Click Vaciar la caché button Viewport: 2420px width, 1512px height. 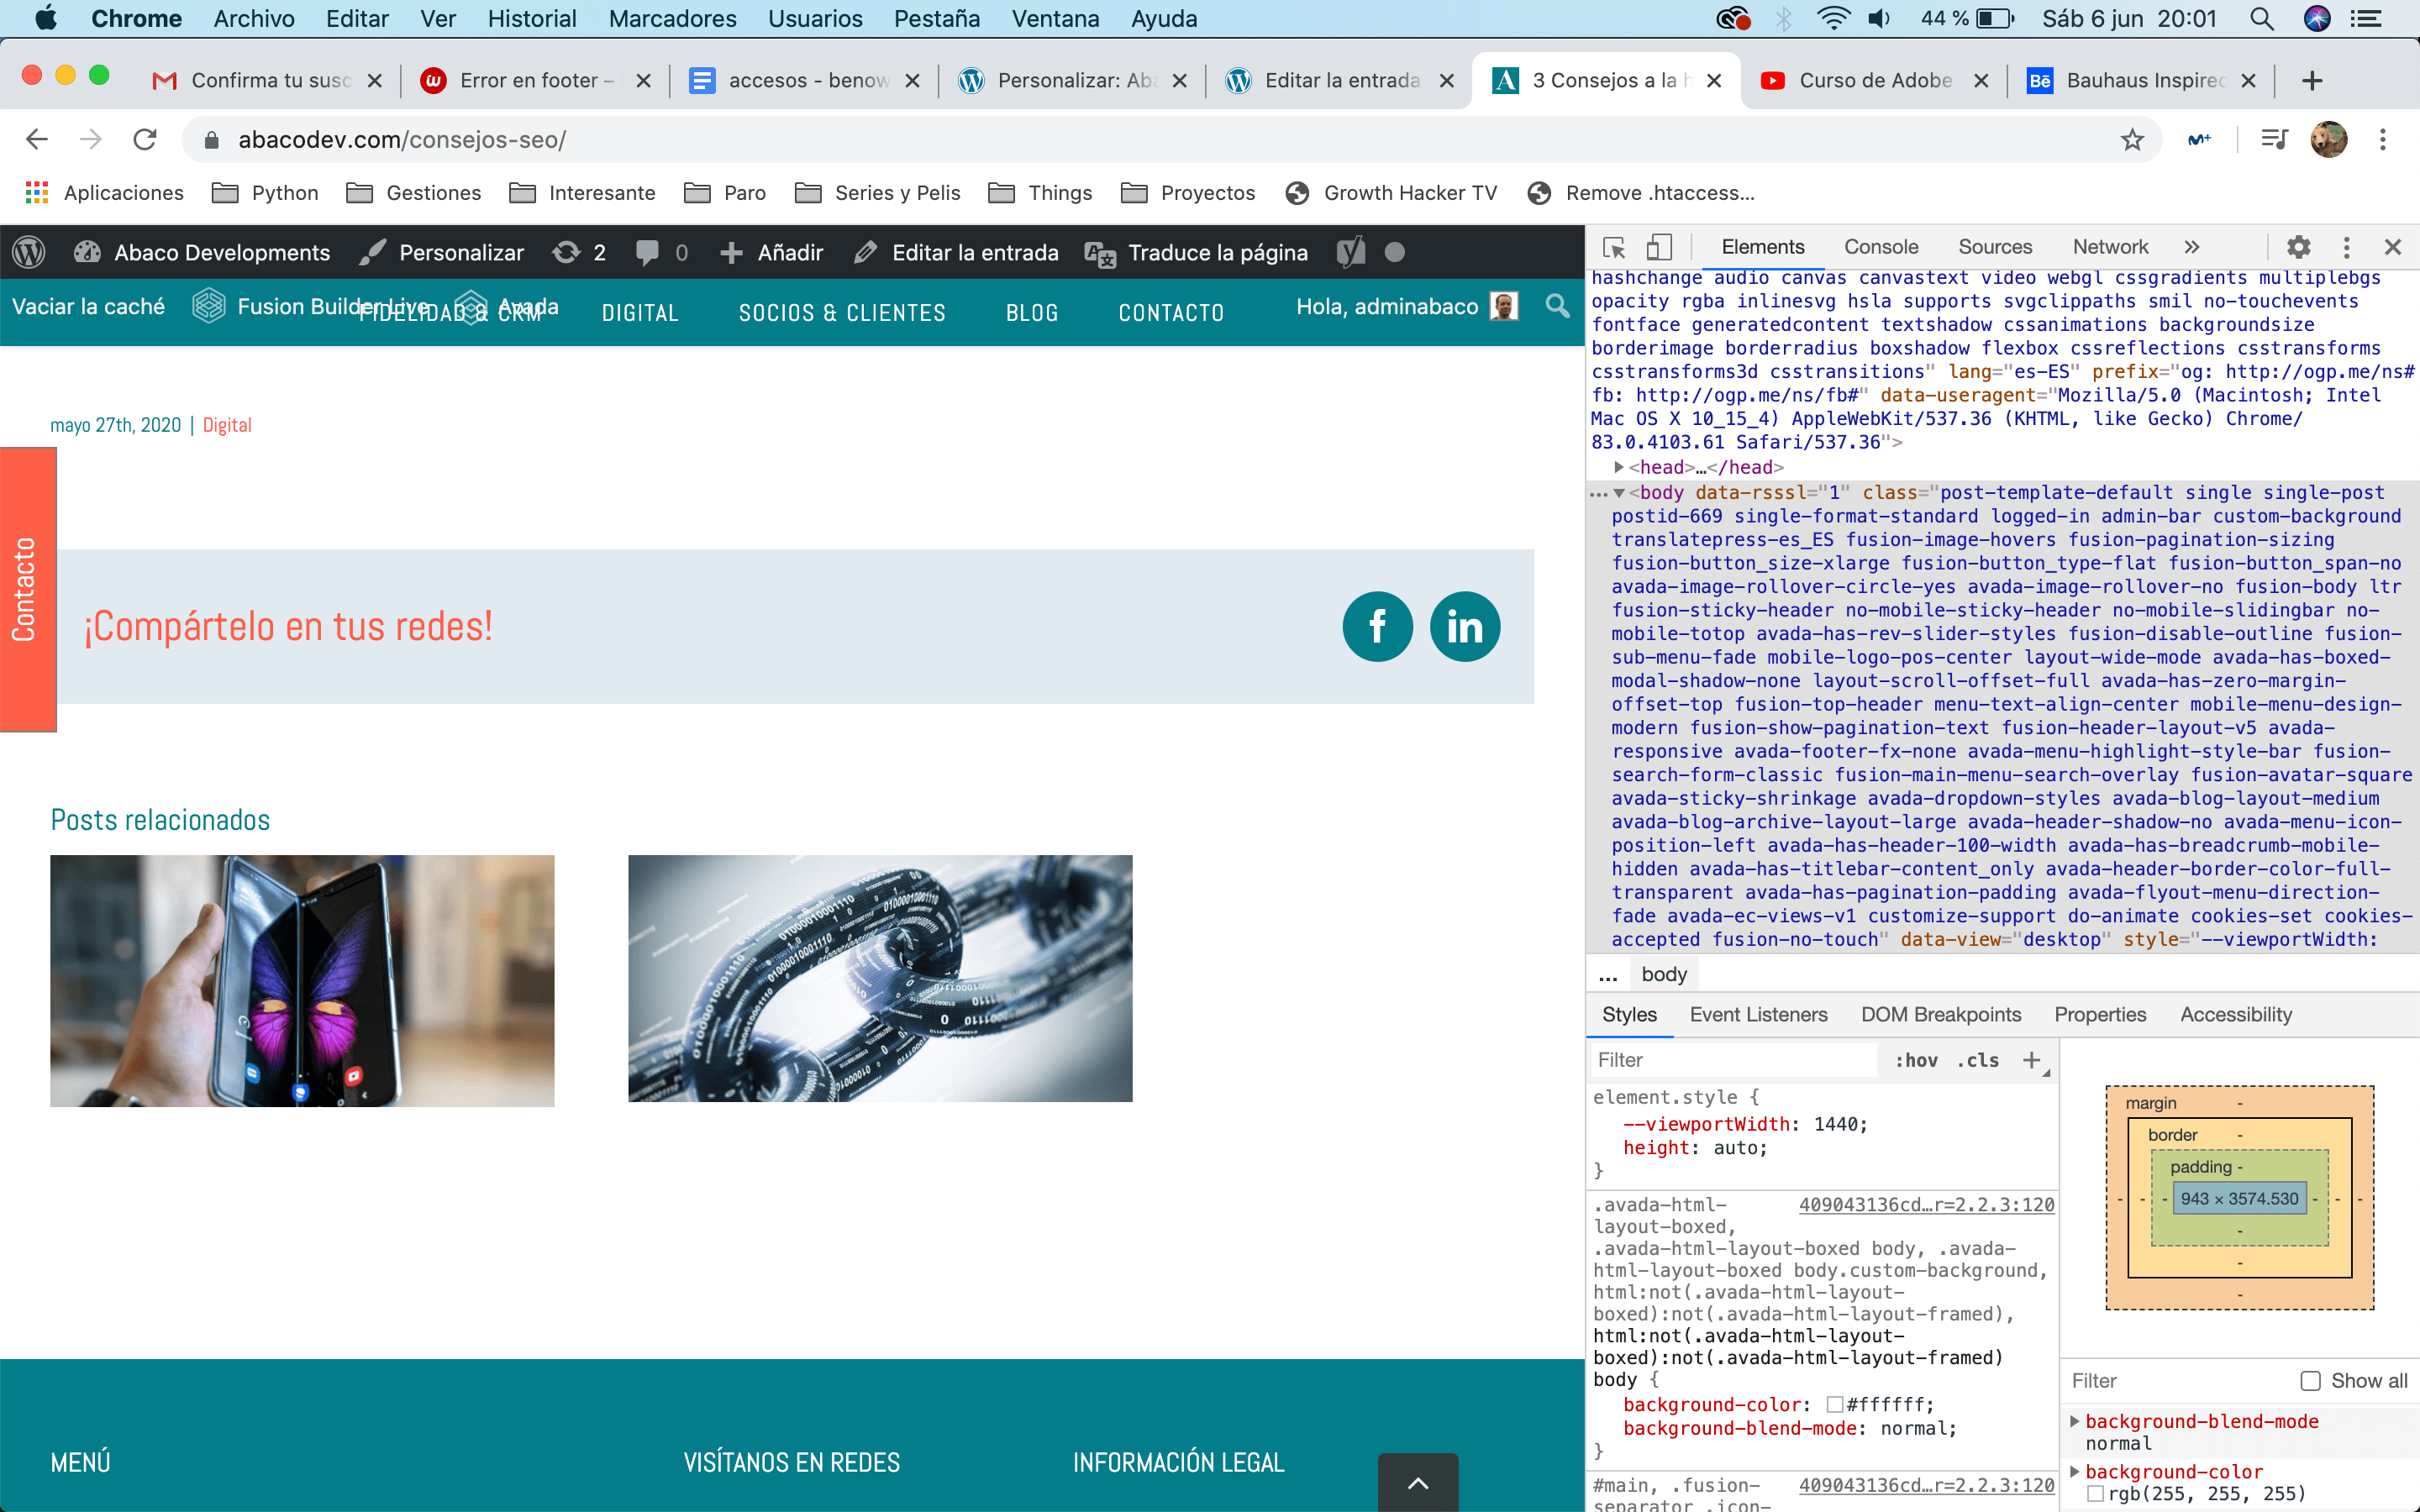88,306
